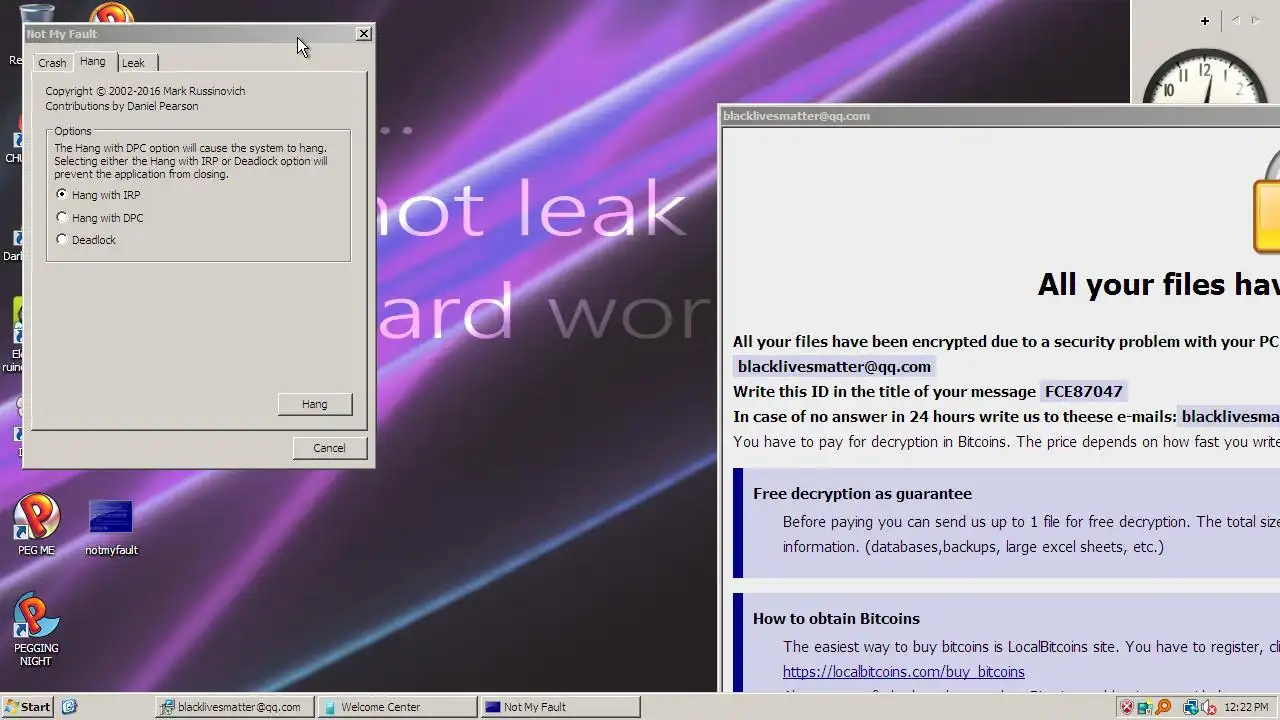Open the notmyfault desktop icon

point(111,527)
